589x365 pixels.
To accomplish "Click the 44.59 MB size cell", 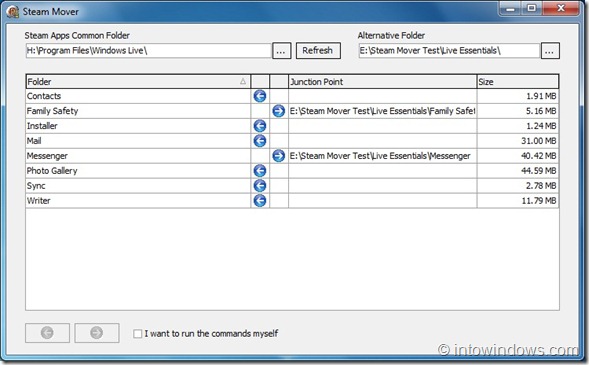I will coord(518,170).
